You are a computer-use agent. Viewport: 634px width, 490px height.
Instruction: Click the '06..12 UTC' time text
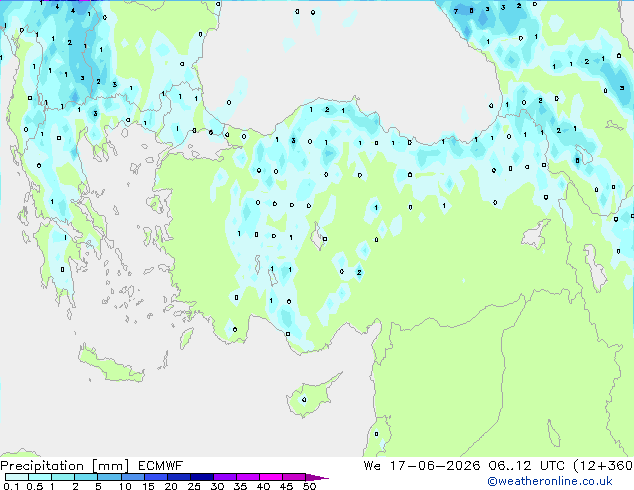526,466
